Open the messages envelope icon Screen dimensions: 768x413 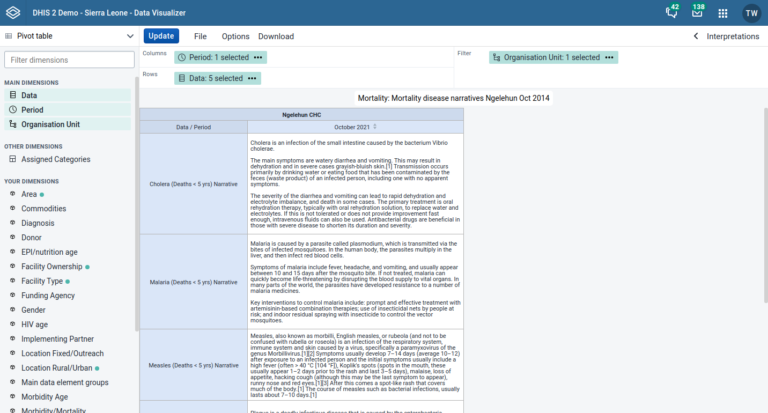pyautogui.click(x=697, y=13)
